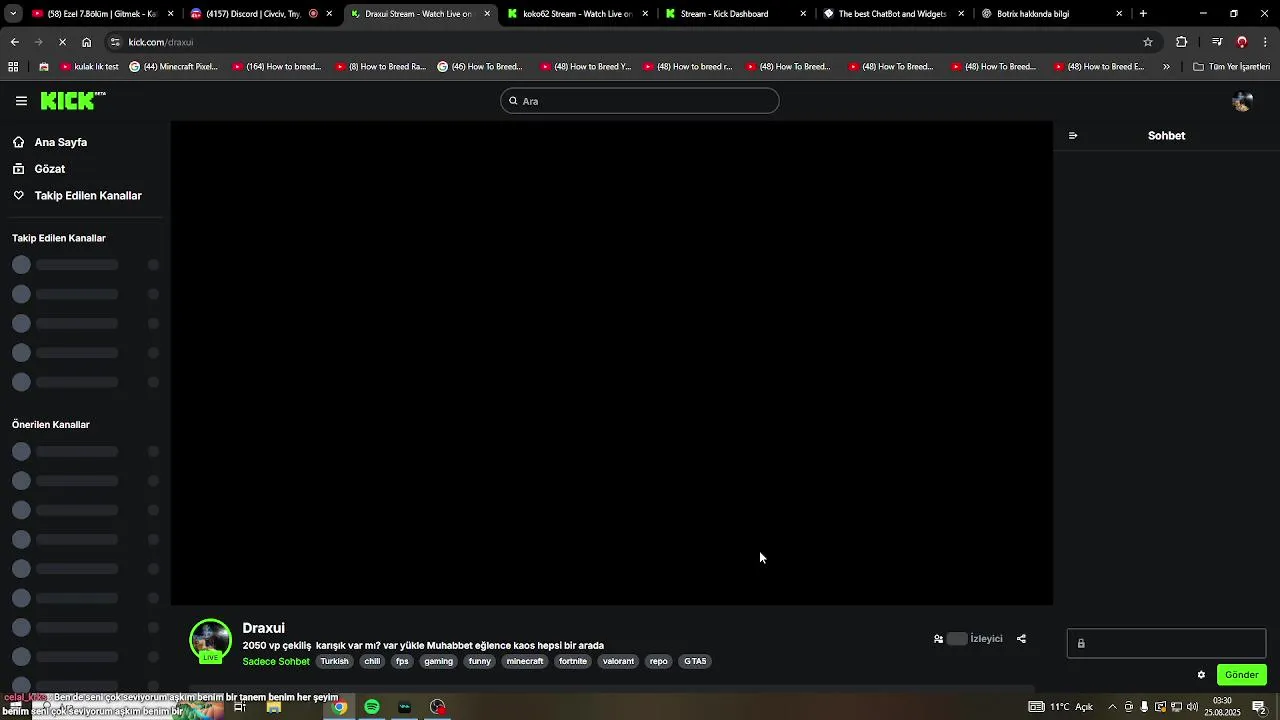This screenshot has height=720, width=1280.
Task: Click the valorant tag
Action: (x=618, y=662)
